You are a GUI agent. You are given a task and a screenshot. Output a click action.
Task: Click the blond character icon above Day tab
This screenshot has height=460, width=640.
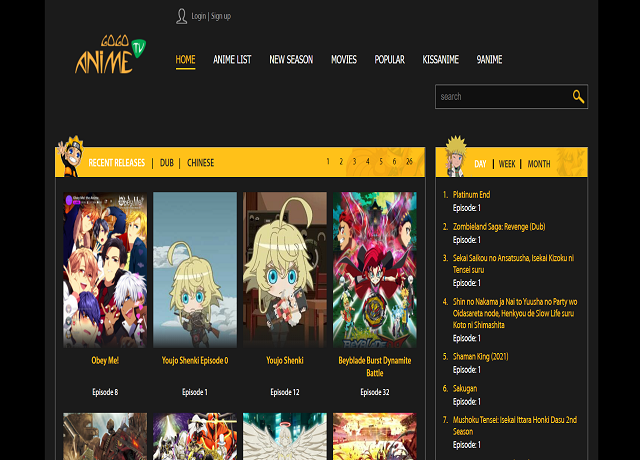(x=455, y=152)
